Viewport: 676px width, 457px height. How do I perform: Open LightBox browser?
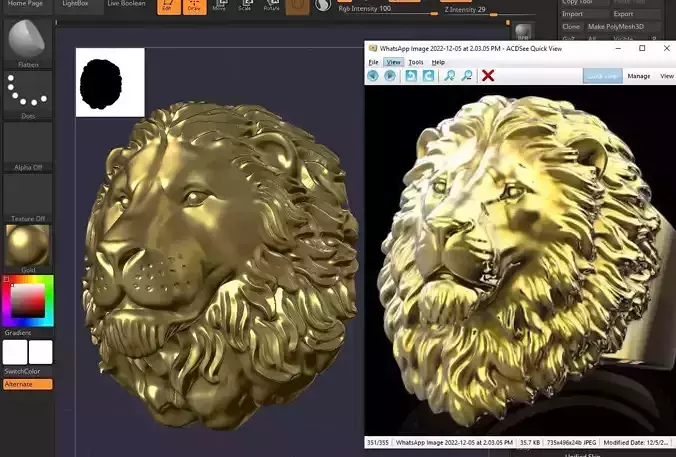click(x=75, y=3)
